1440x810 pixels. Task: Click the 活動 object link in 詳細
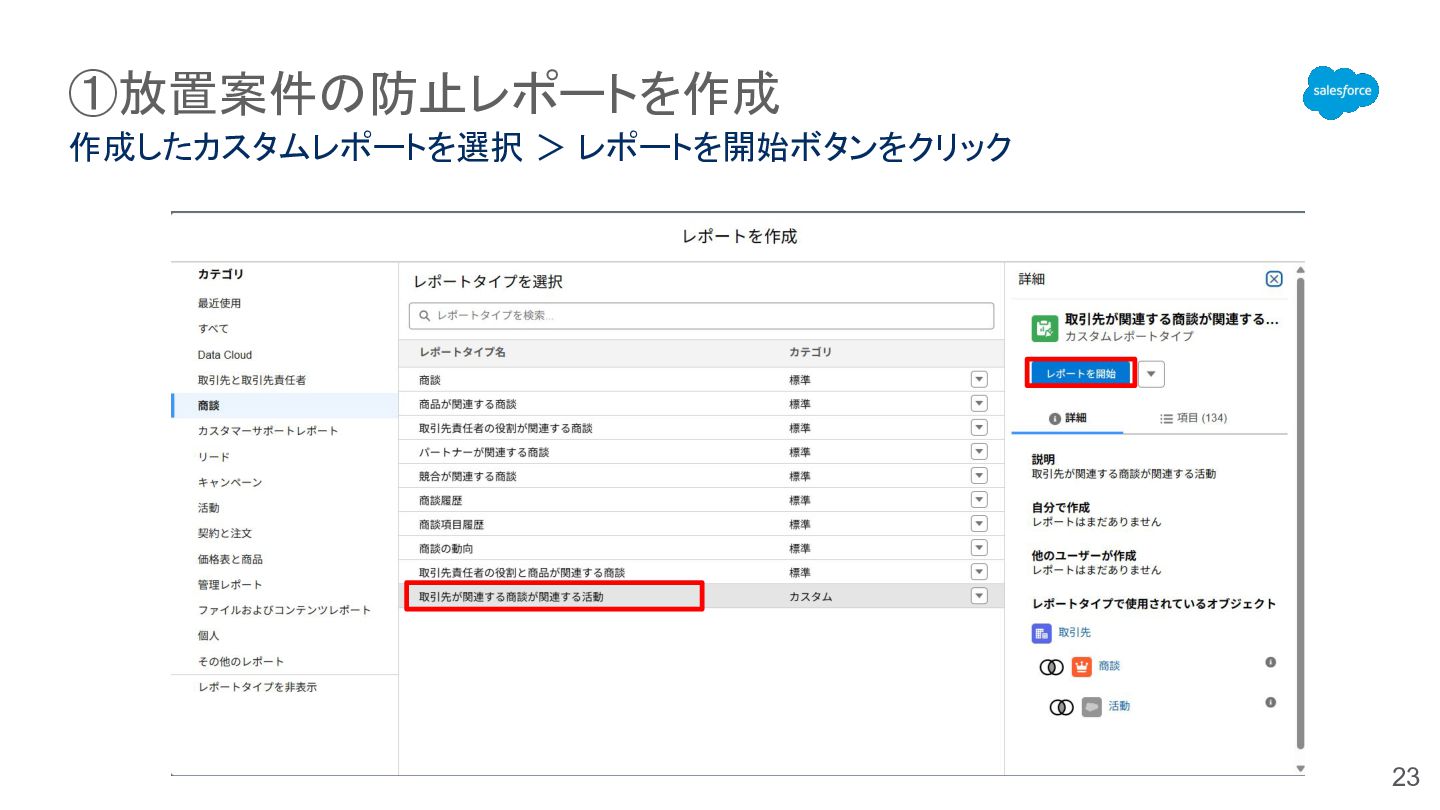[x=1119, y=706]
